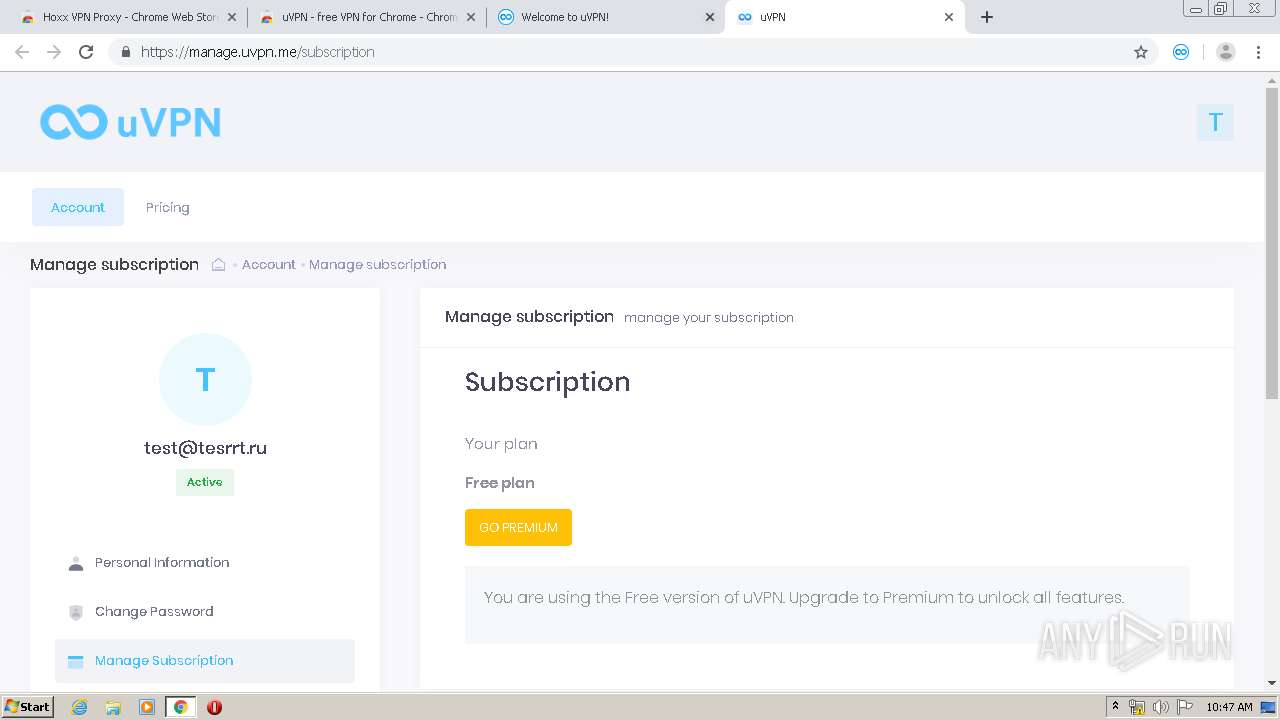The image size is (1280, 720).
Task: Click the Action Center flag icon
Action: click(1185, 707)
